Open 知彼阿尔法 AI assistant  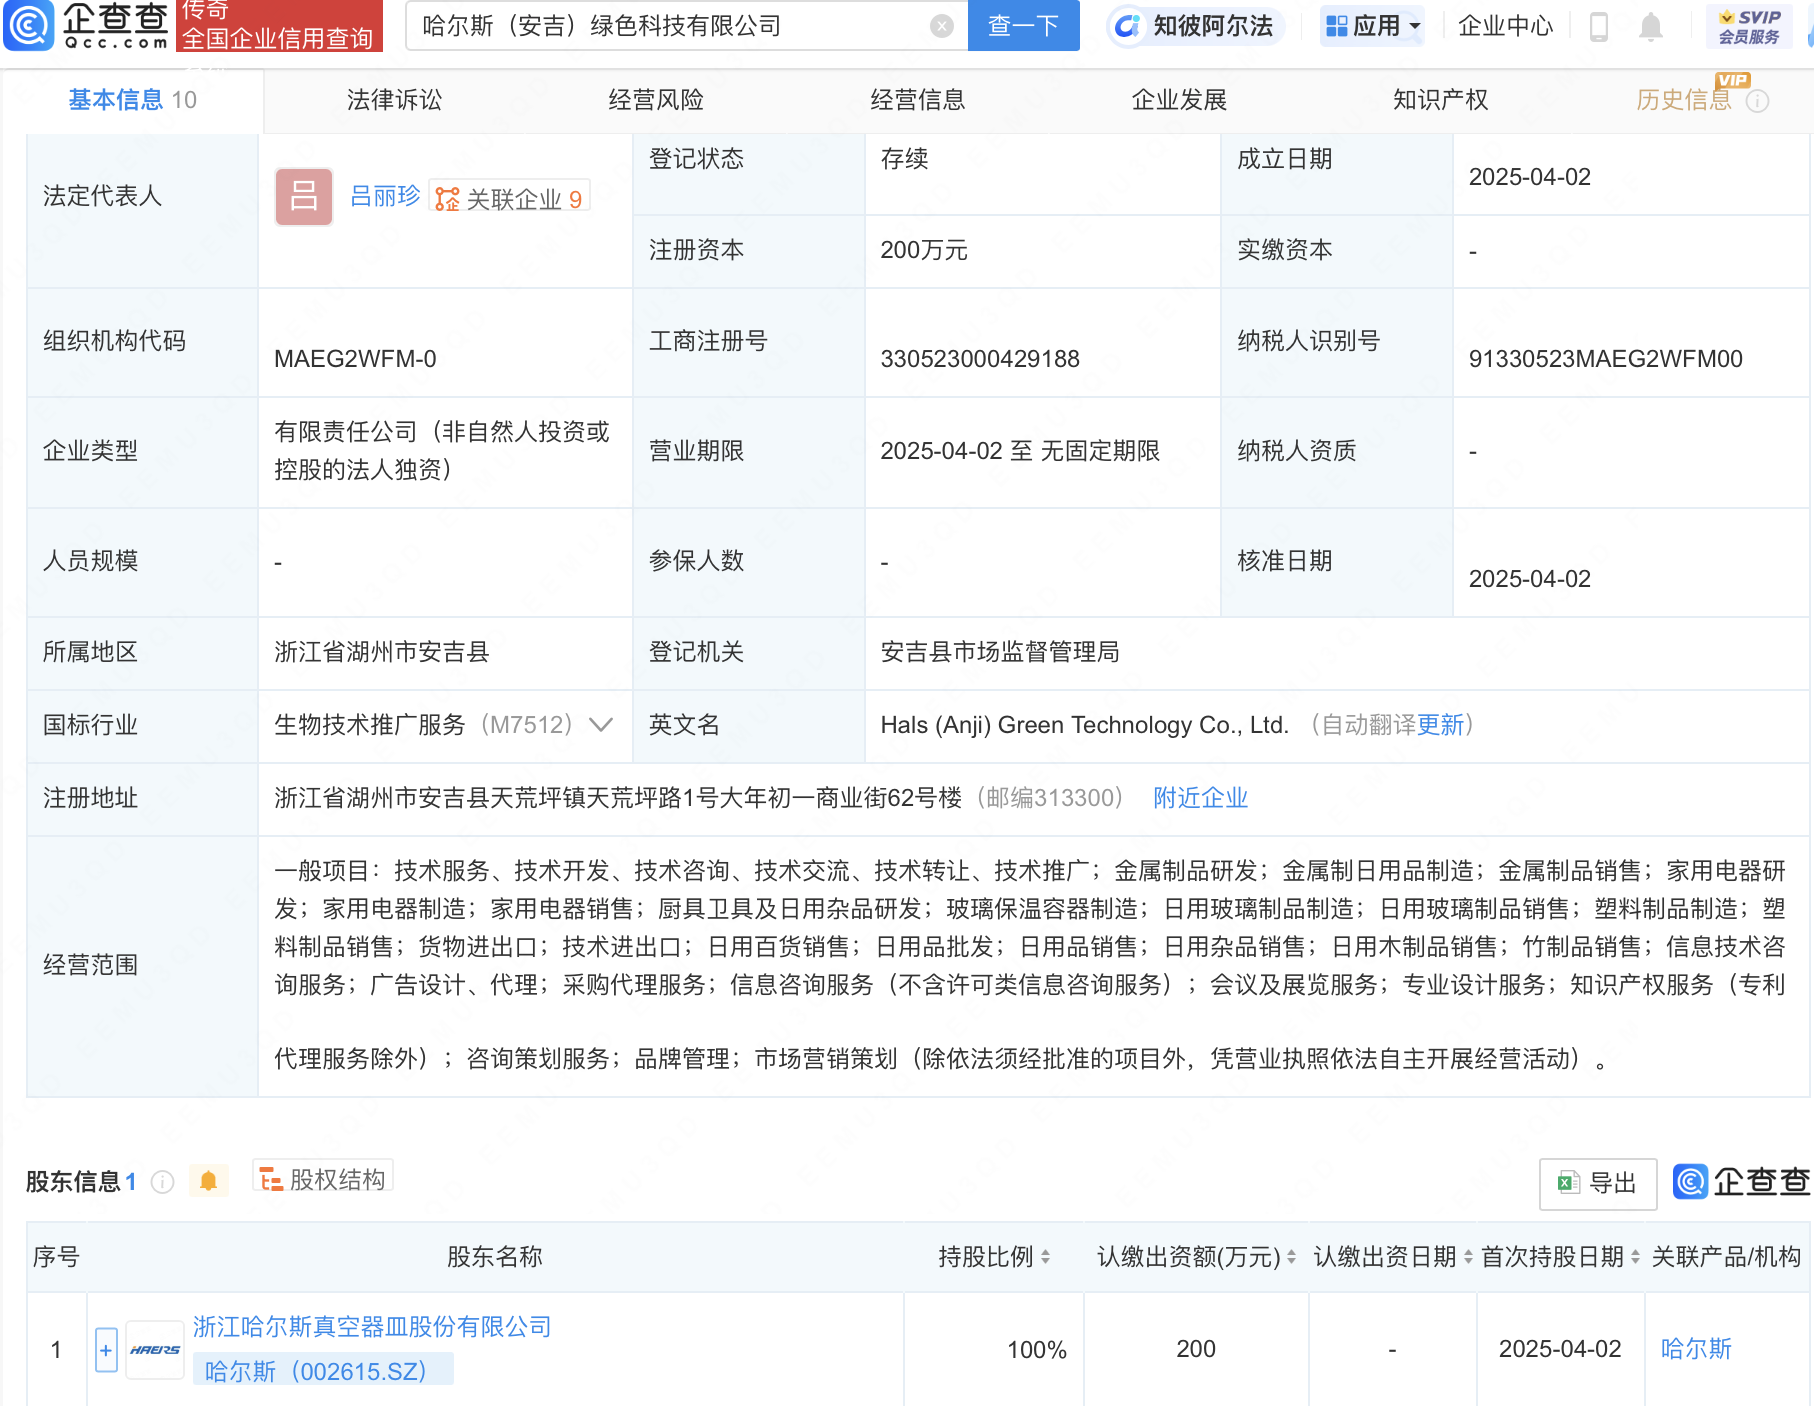[x=1195, y=26]
